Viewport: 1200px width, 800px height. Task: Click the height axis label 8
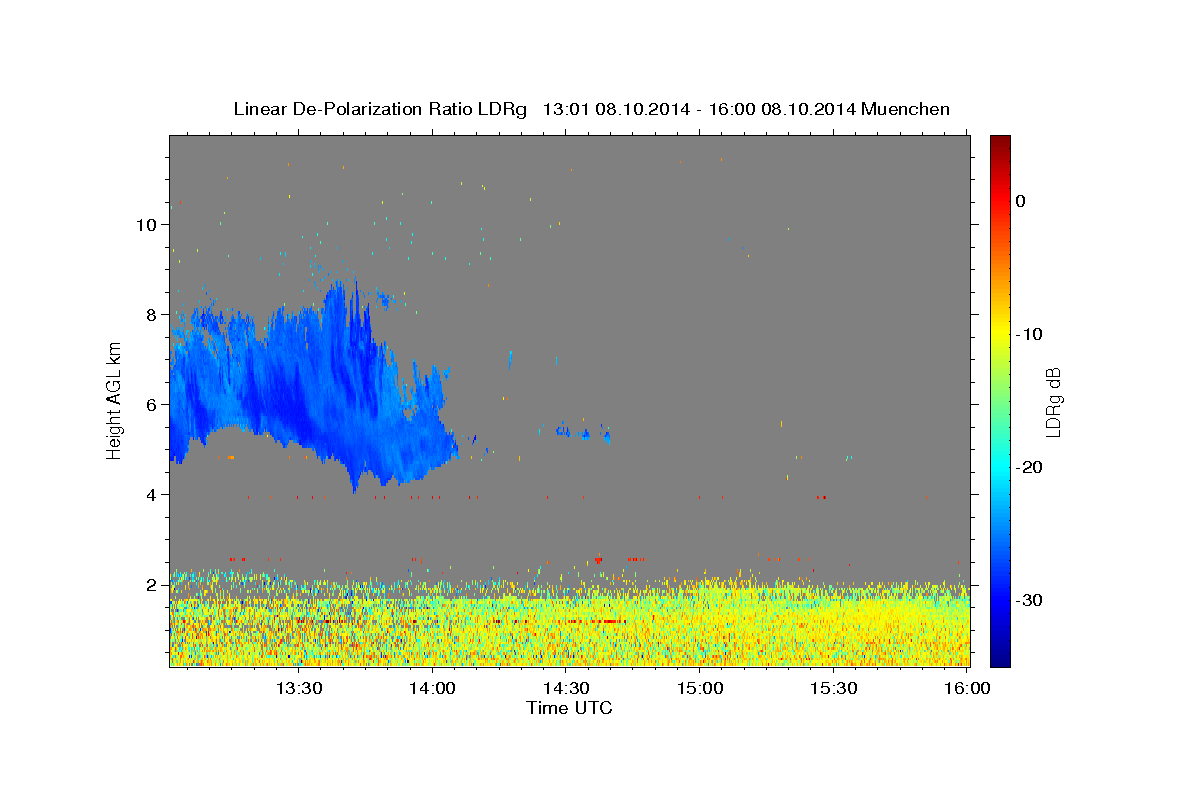click(151, 314)
